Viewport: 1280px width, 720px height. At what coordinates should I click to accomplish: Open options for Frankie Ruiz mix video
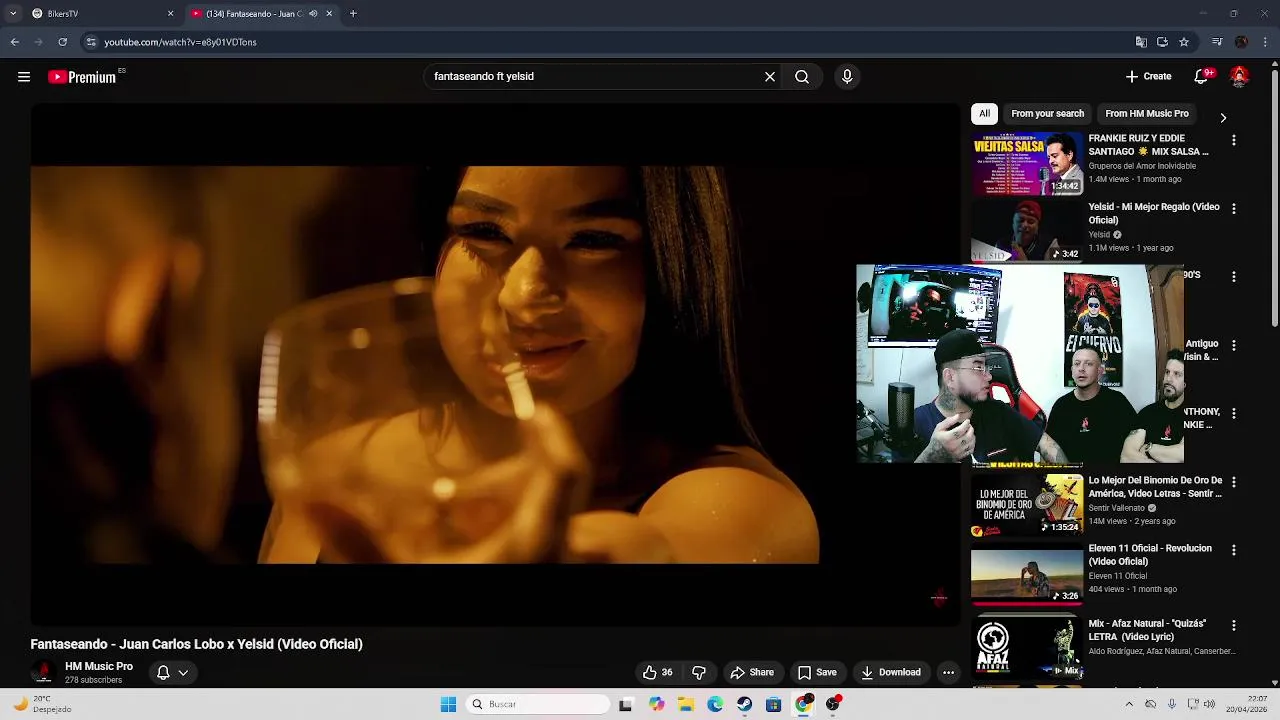pos(1233,141)
